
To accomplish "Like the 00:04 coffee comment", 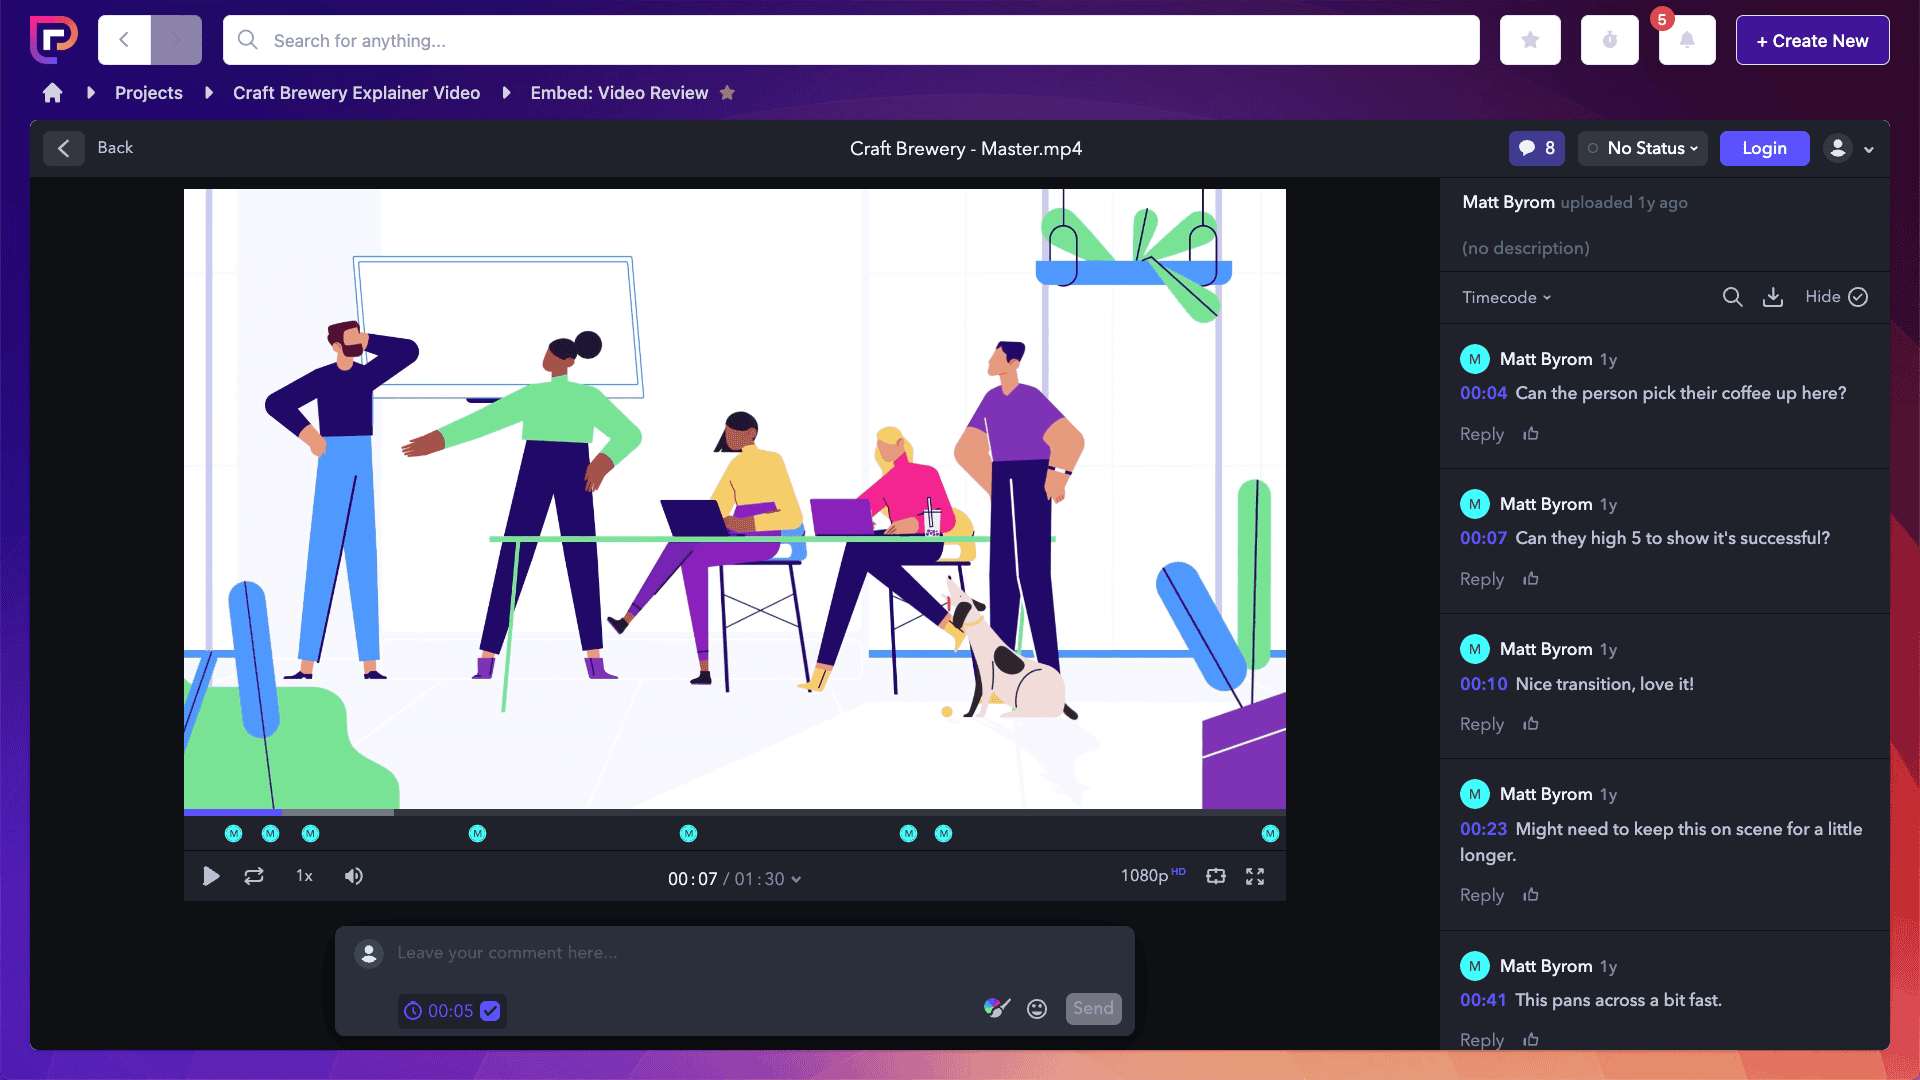I will (x=1531, y=434).
